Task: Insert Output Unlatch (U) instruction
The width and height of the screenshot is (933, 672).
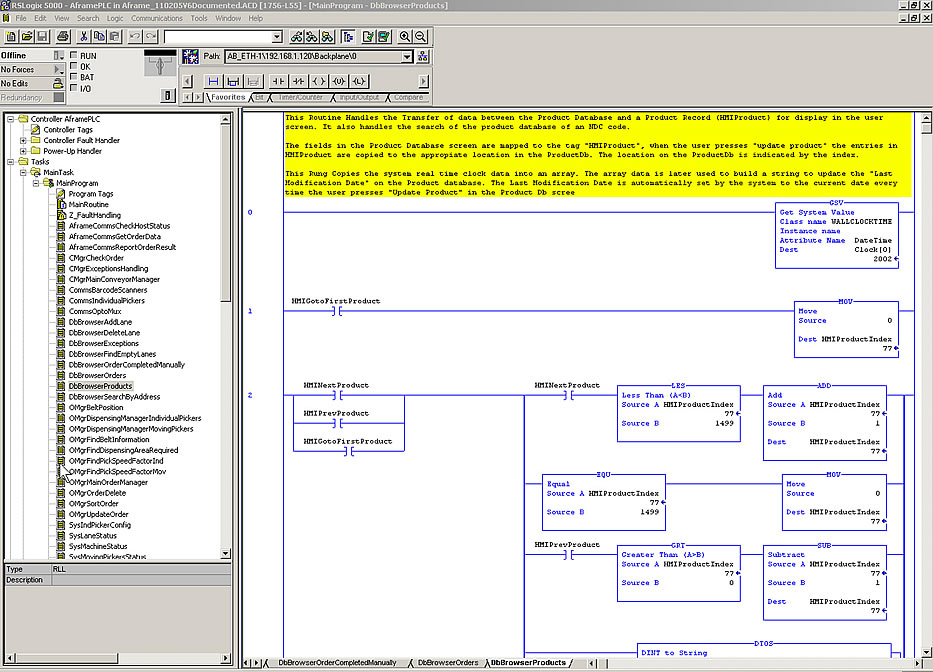Action: click(339, 81)
